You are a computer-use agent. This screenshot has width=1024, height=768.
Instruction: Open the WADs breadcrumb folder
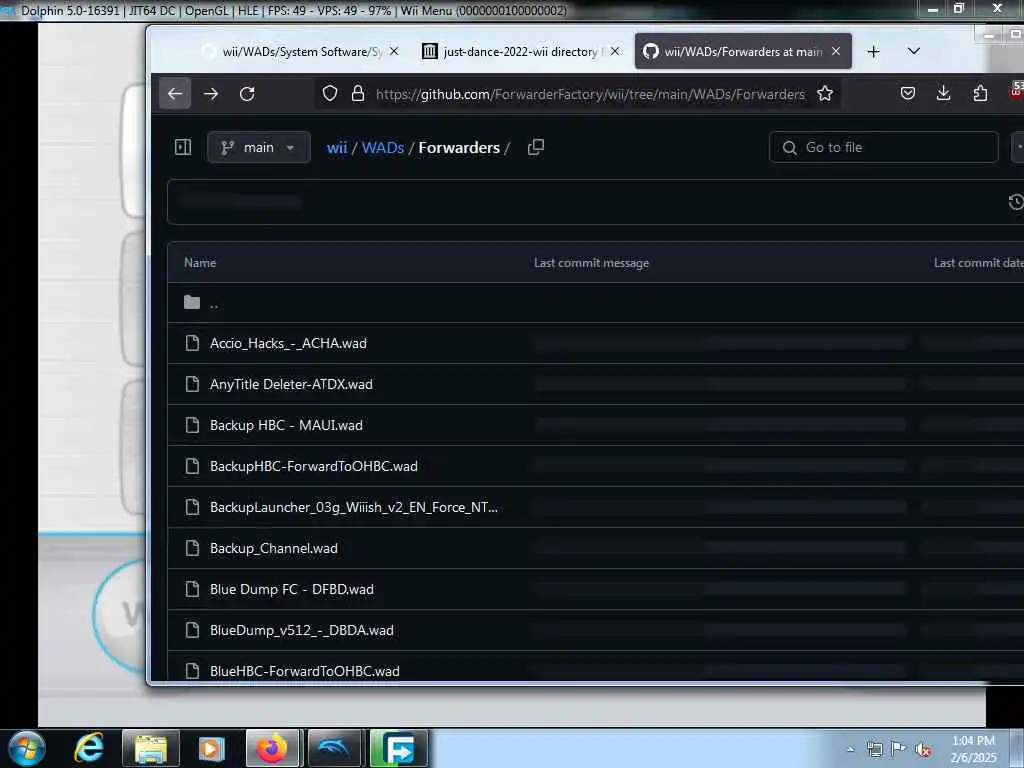(x=383, y=148)
